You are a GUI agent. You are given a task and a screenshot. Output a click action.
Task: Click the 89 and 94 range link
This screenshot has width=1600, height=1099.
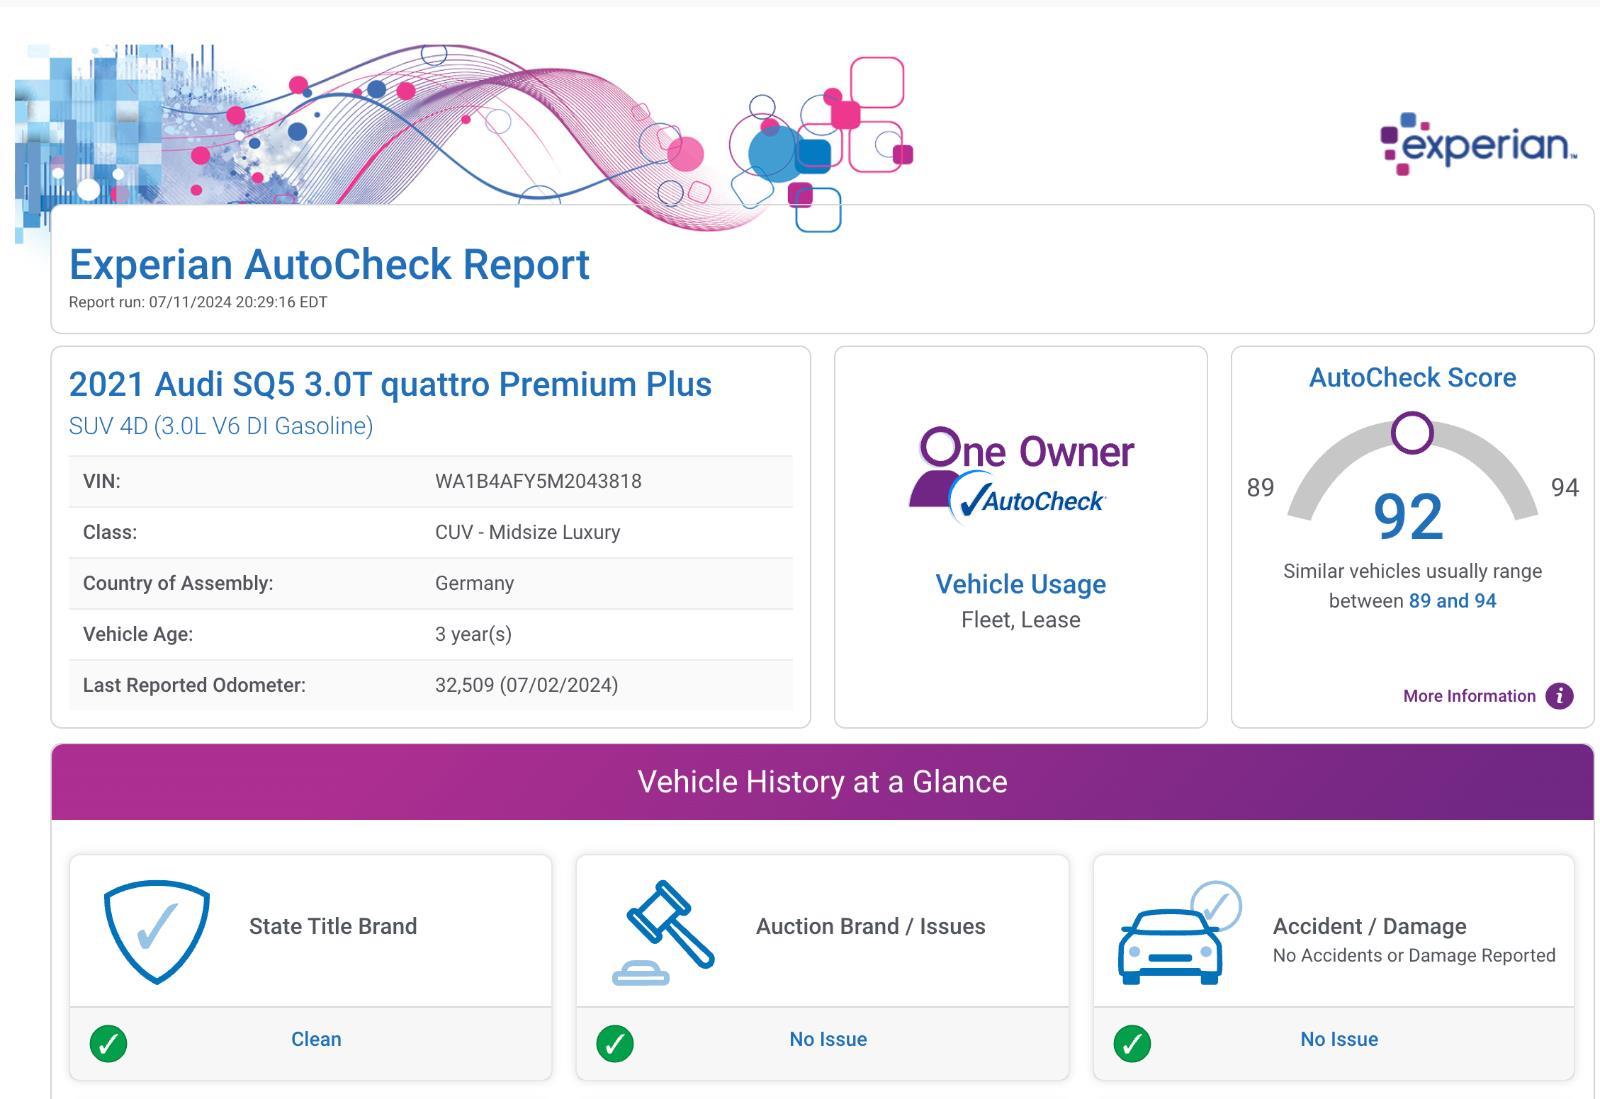coord(1452,601)
